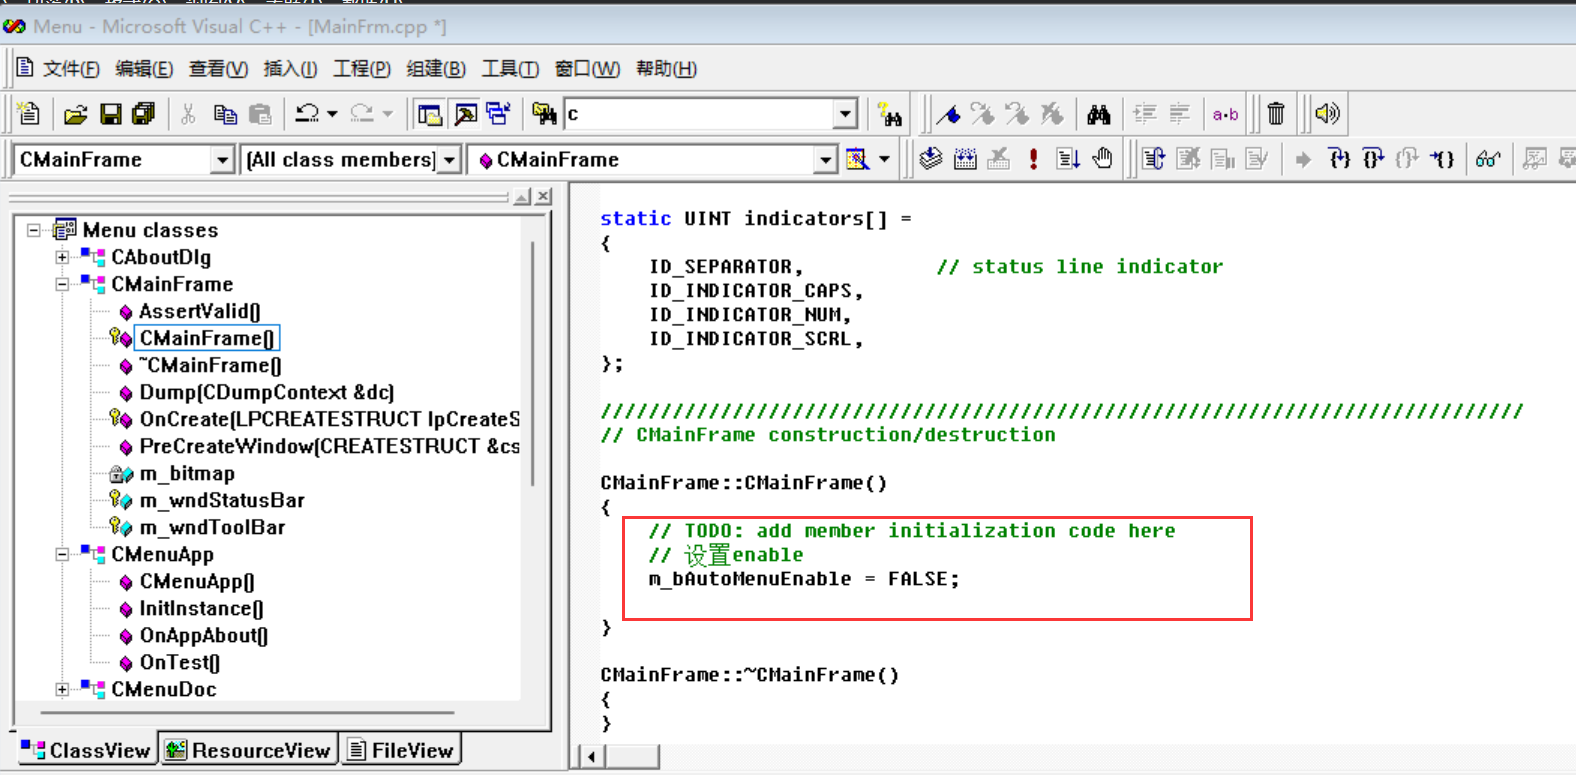Collapse the Menu classes root node
Image resolution: width=1576 pixels, height=775 pixels.
[x=34, y=230]
